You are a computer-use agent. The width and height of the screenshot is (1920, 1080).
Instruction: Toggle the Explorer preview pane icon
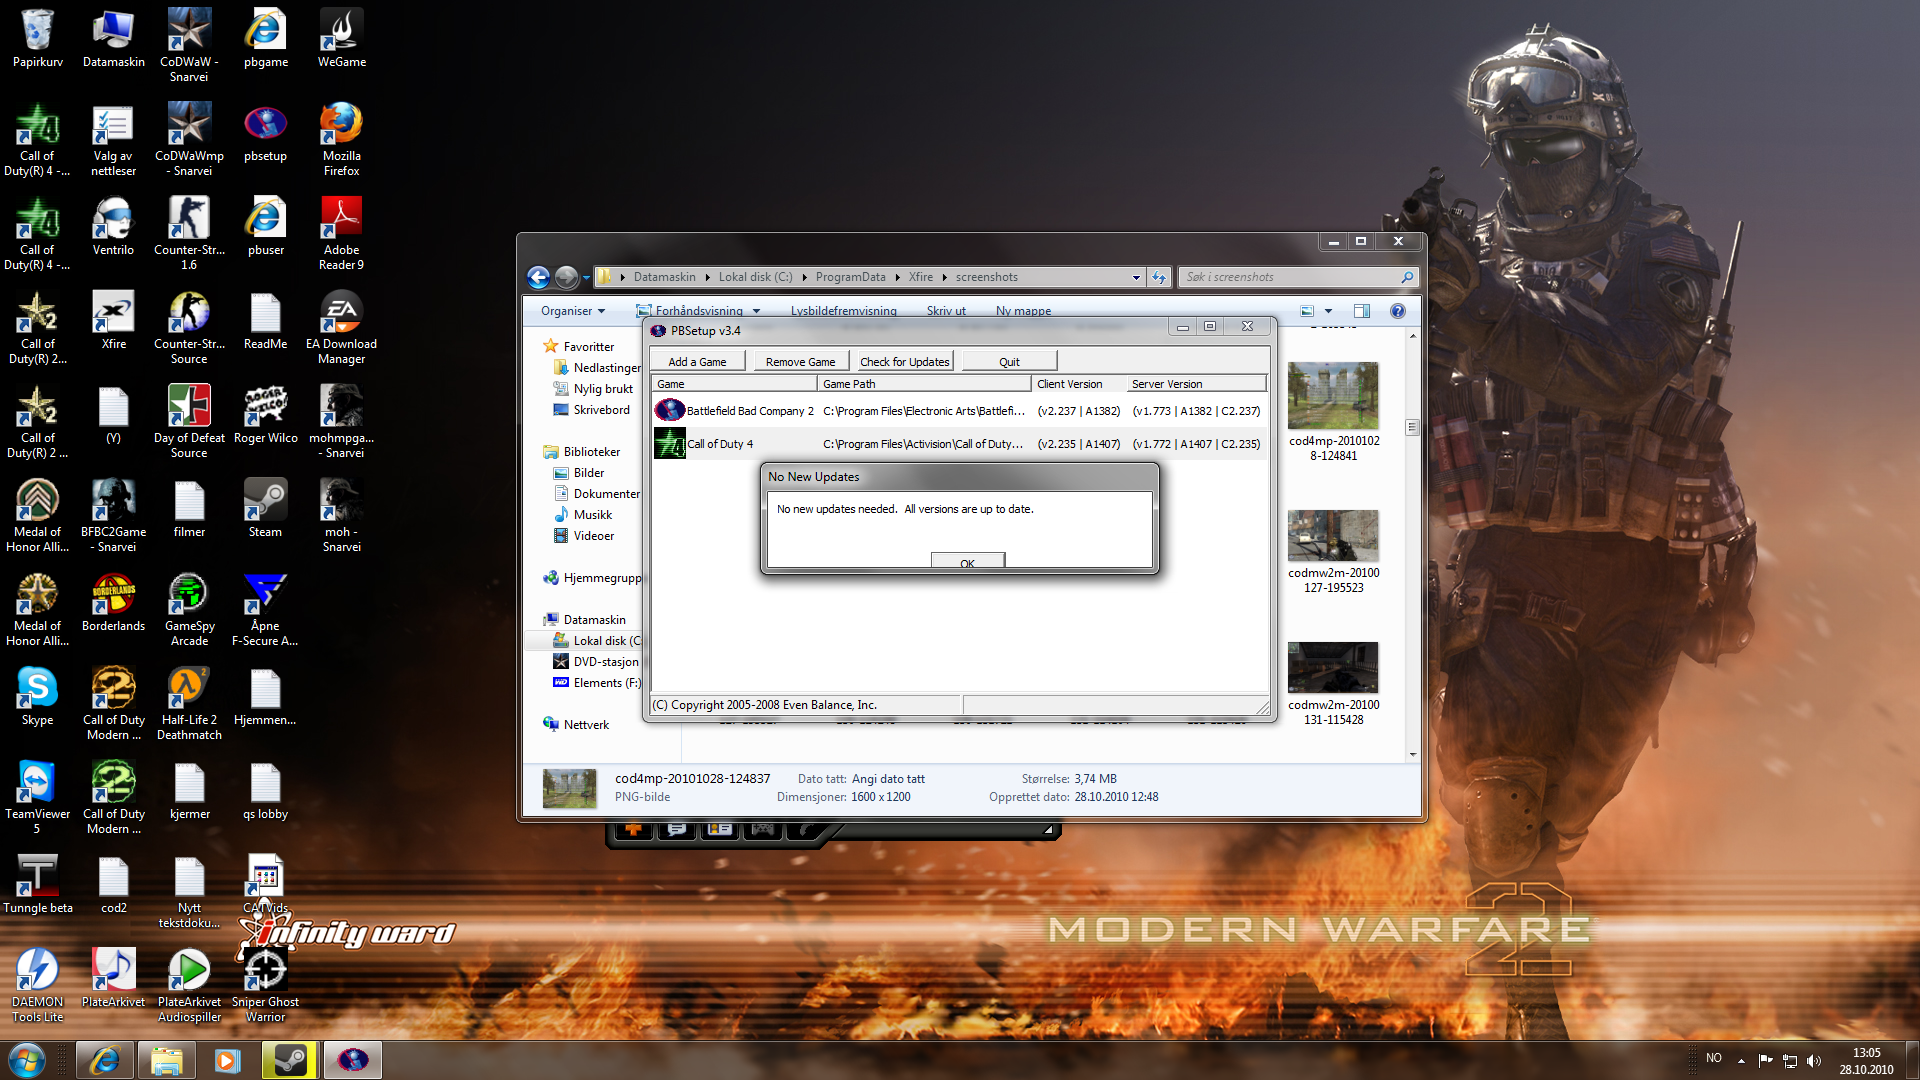(1361, 311)
